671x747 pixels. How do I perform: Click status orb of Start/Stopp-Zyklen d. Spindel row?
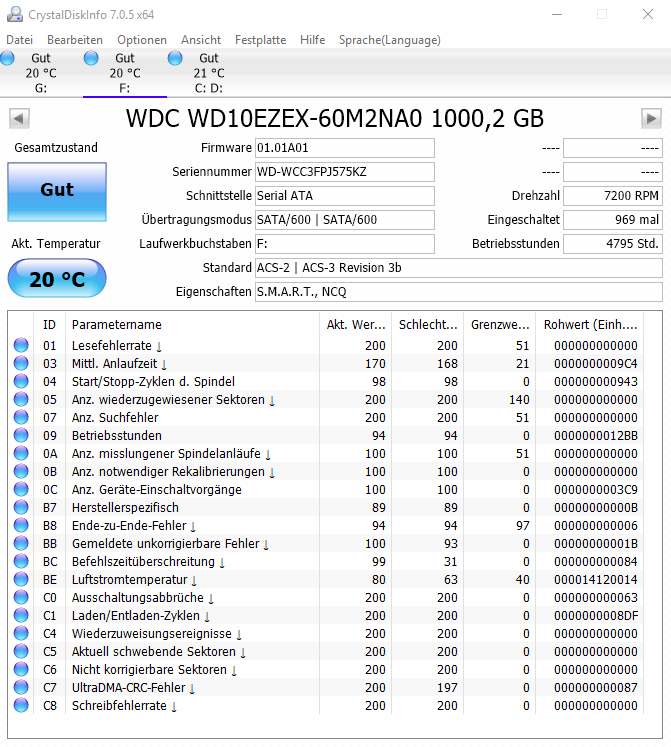coord(21,381)
